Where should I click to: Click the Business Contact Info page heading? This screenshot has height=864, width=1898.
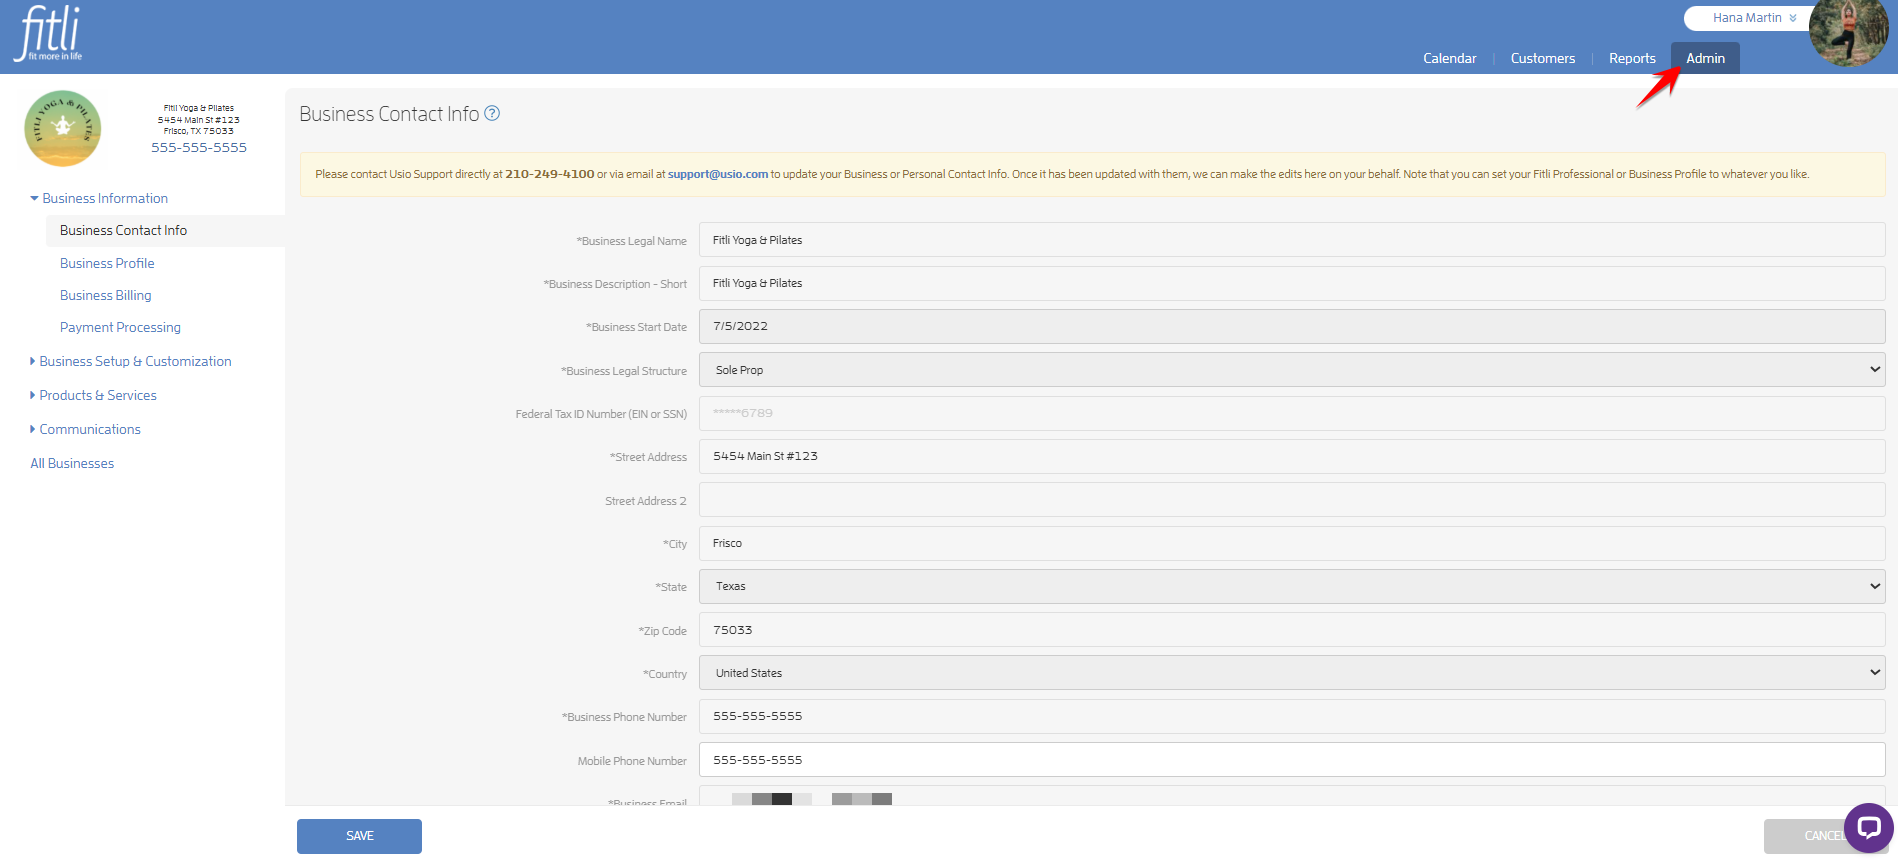pos(389,114)
